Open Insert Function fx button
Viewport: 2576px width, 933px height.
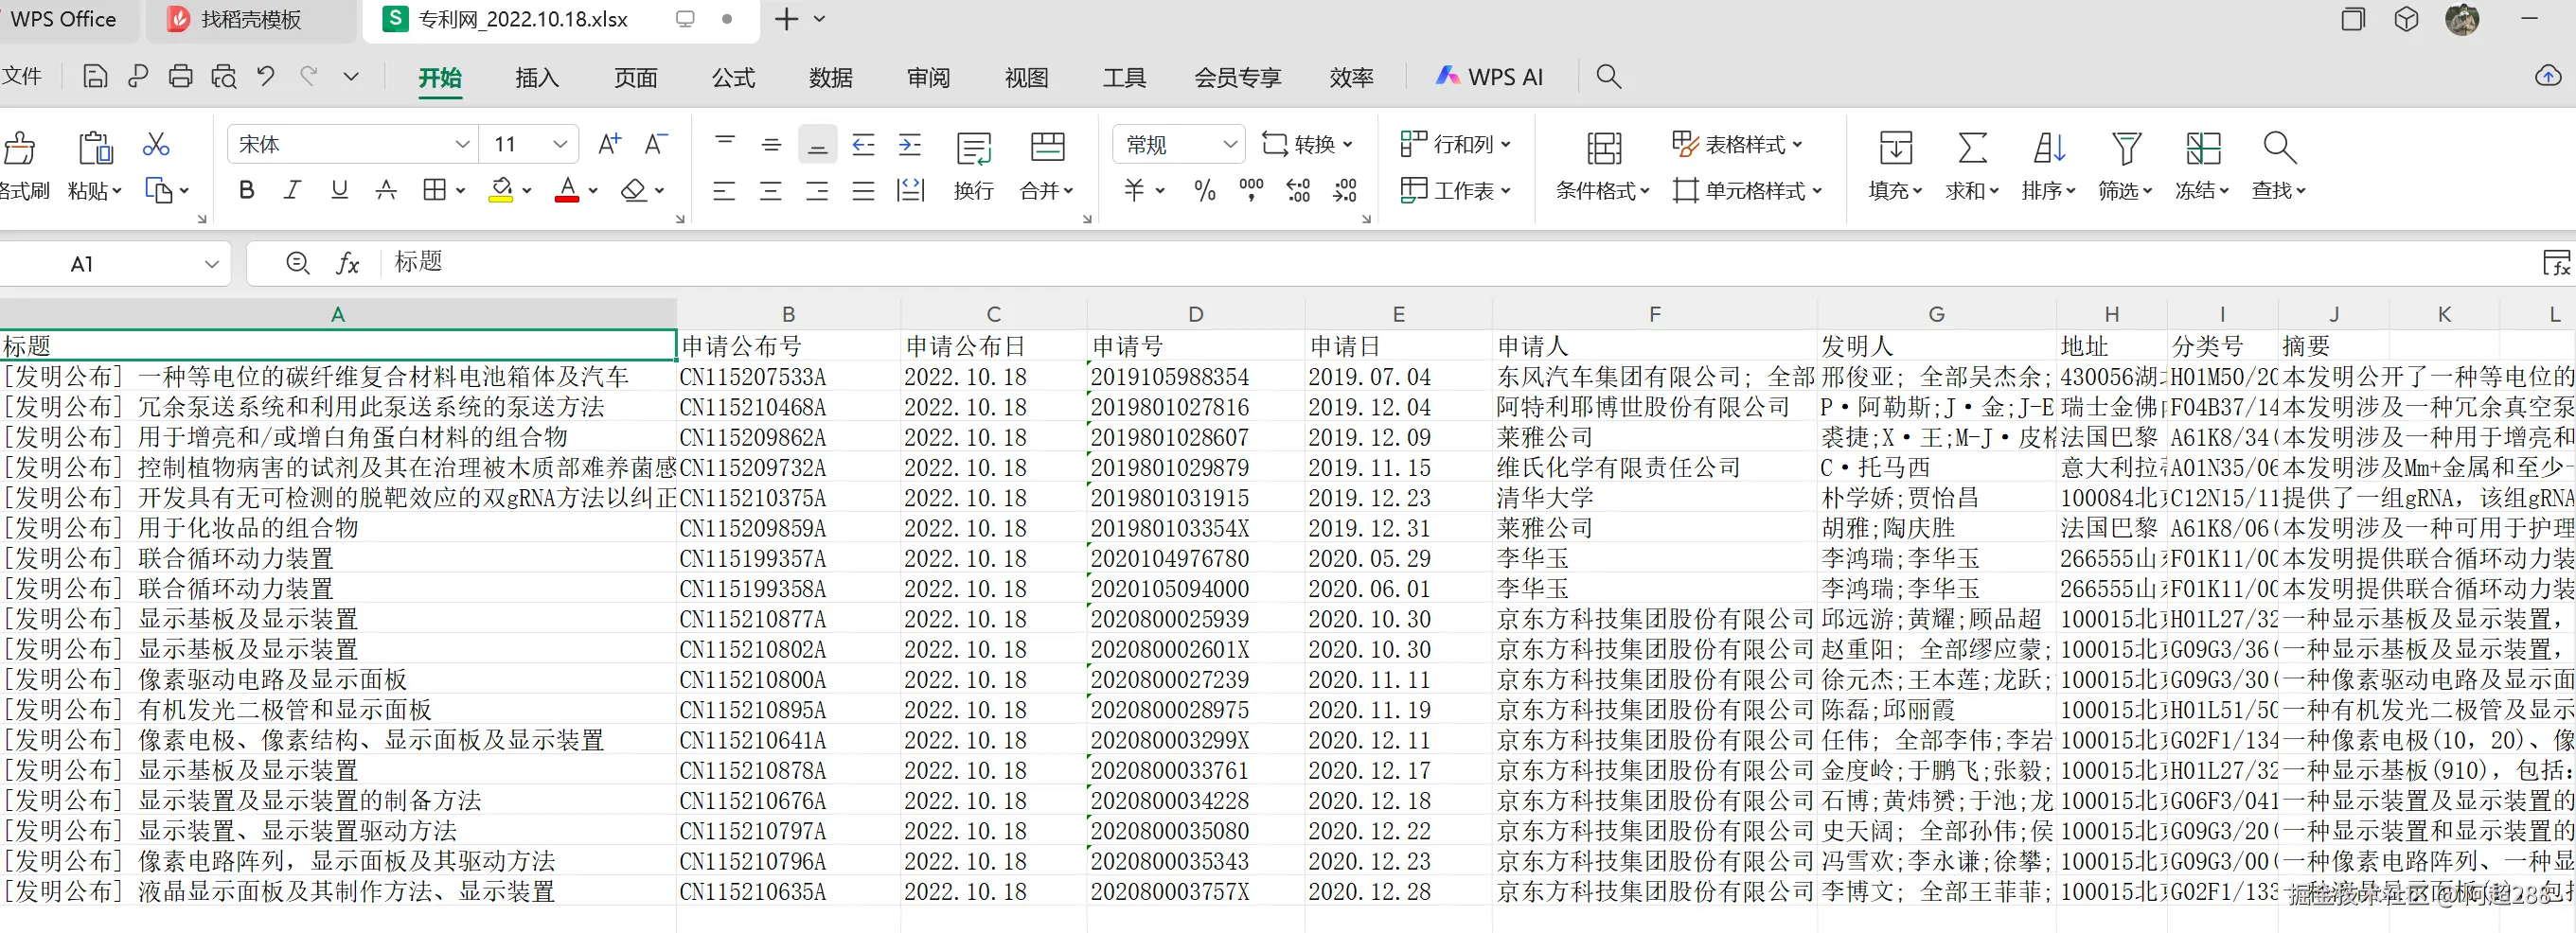click(x=347, y=263)
